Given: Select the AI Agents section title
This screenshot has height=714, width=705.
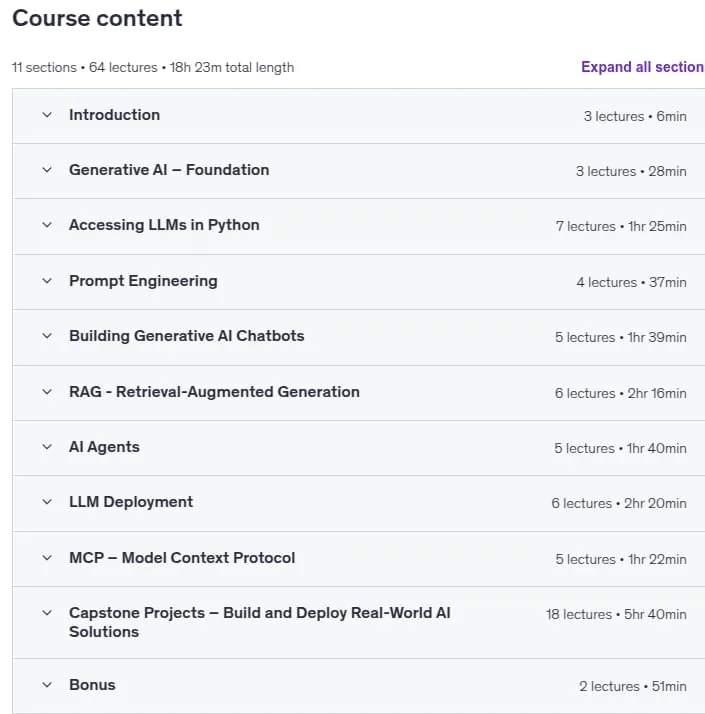Looking at the screenshot, I should pyautogui.click(x=104, y=447).
